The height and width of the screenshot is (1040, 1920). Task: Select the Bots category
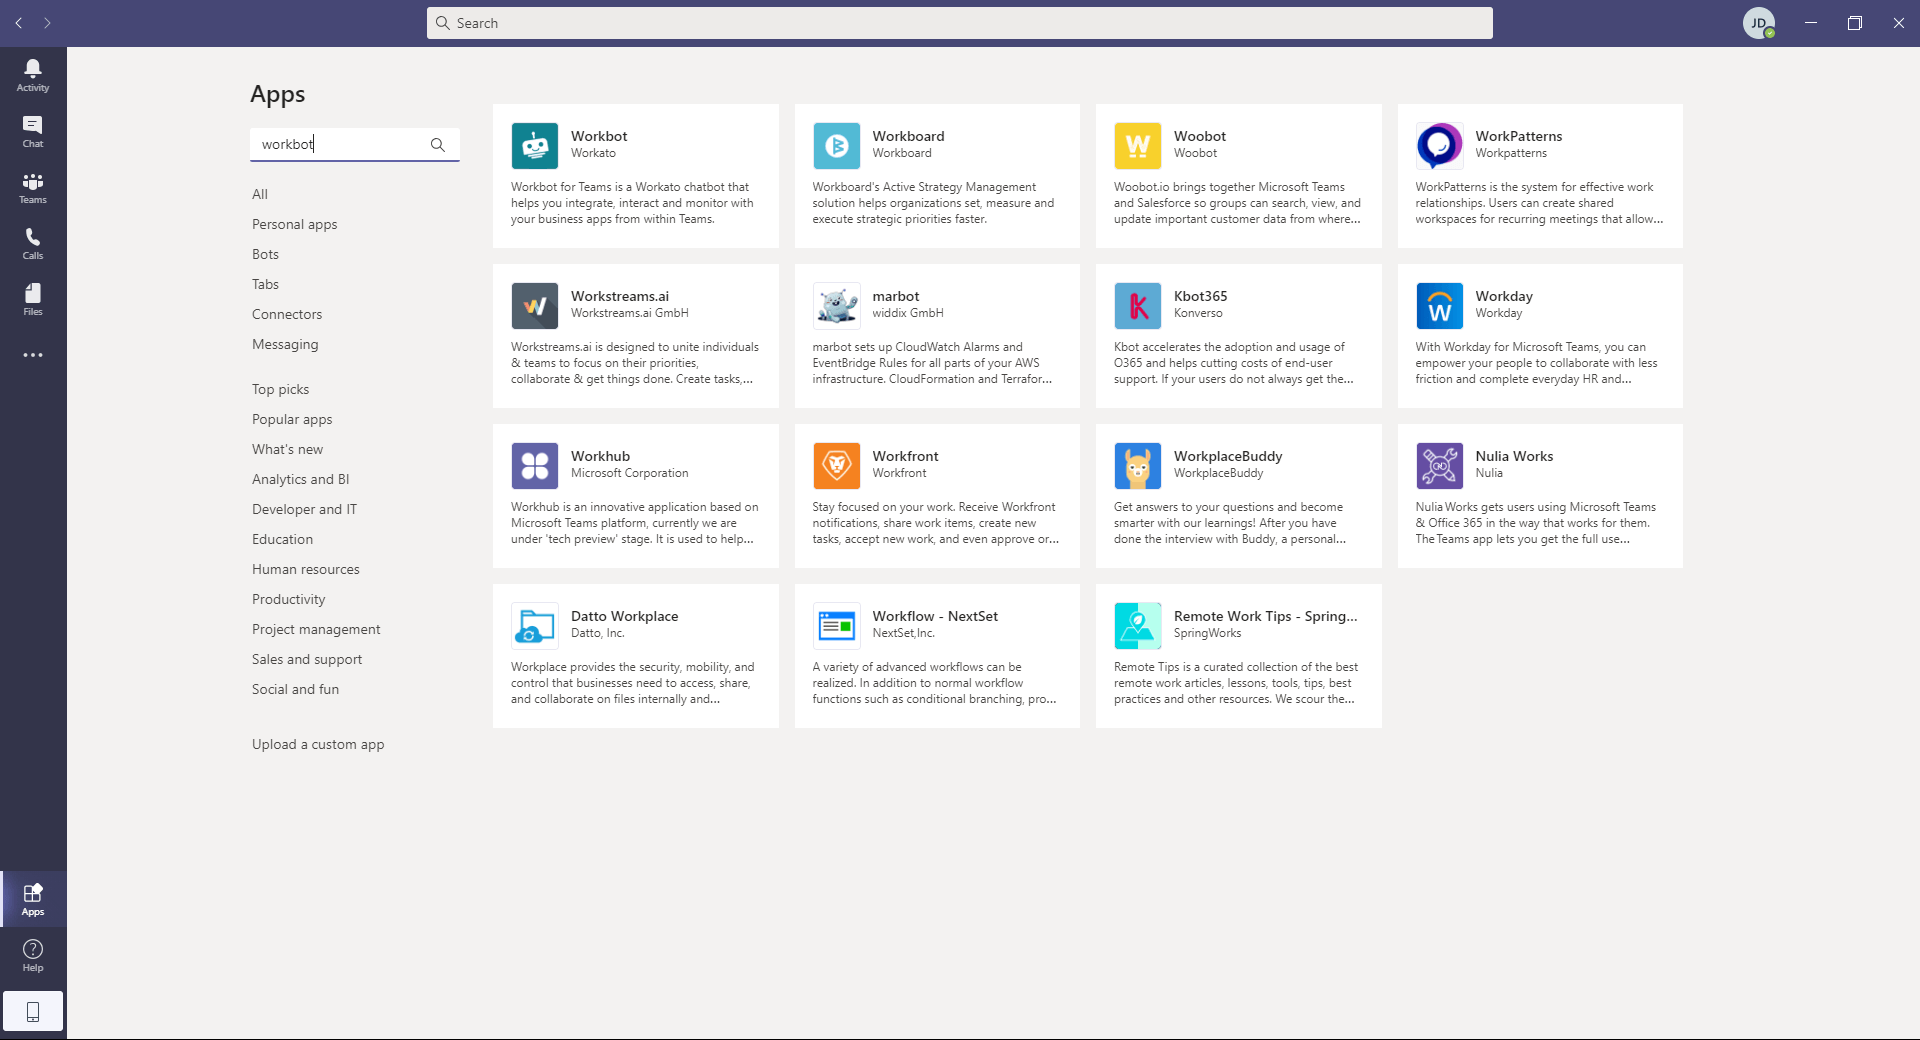pos(265,254)
